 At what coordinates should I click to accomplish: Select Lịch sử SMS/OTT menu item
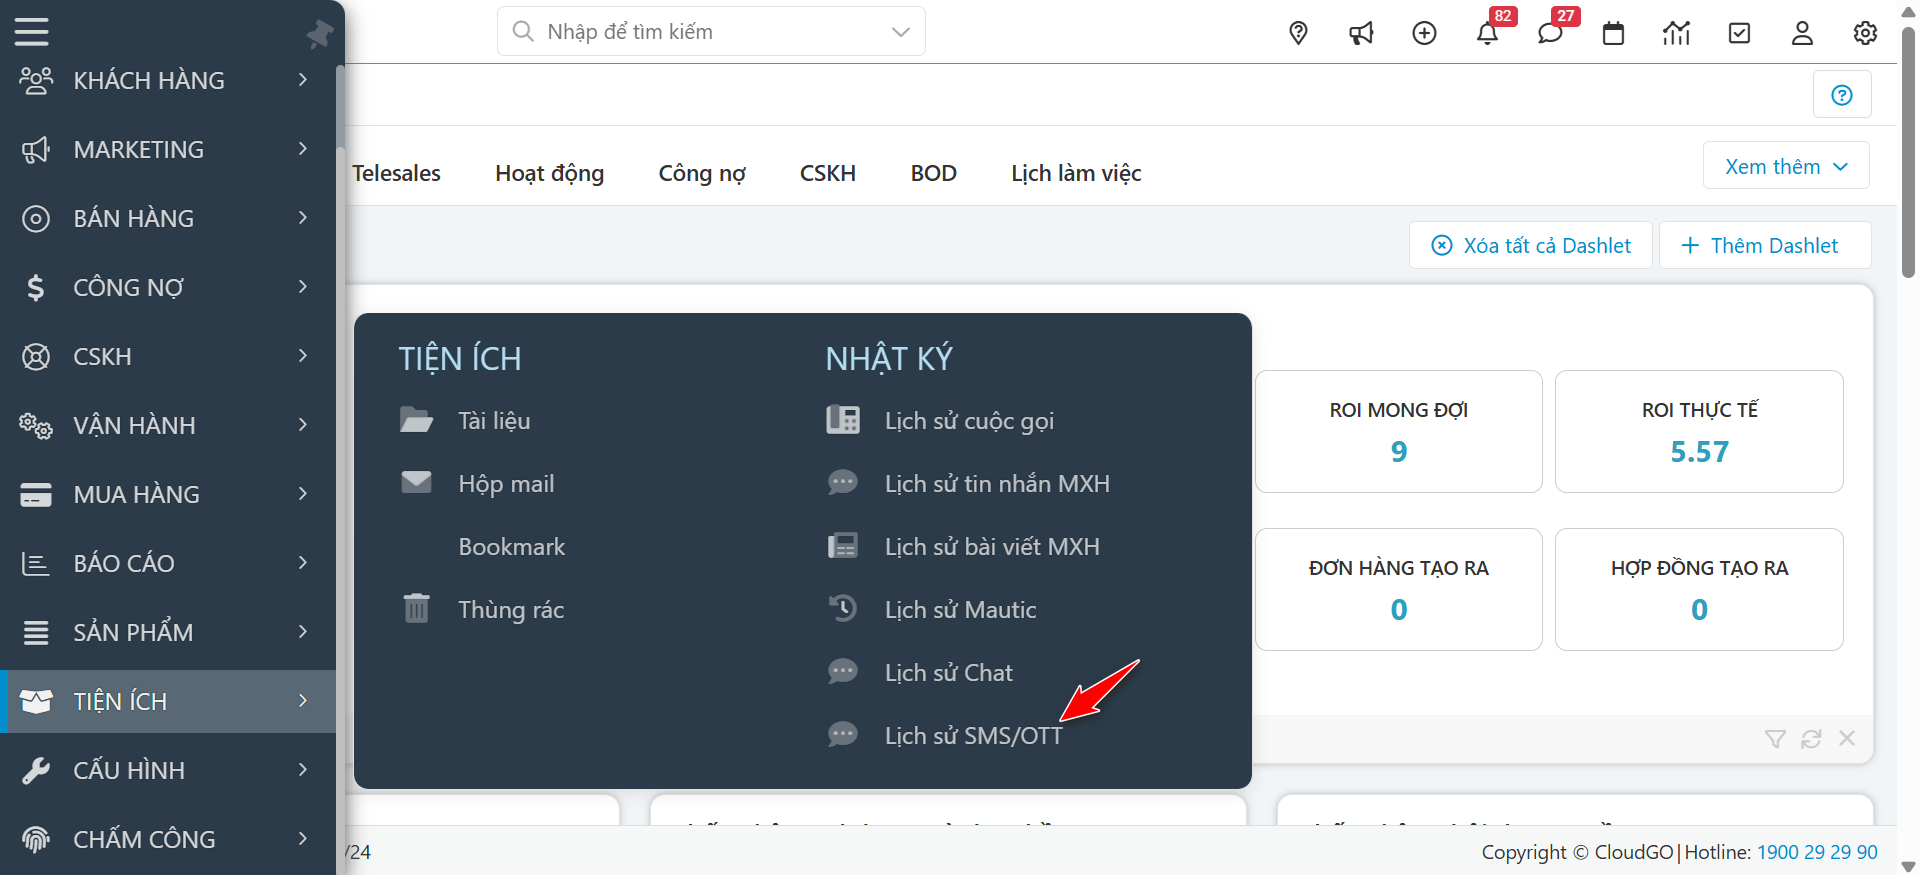click(973, 736)
